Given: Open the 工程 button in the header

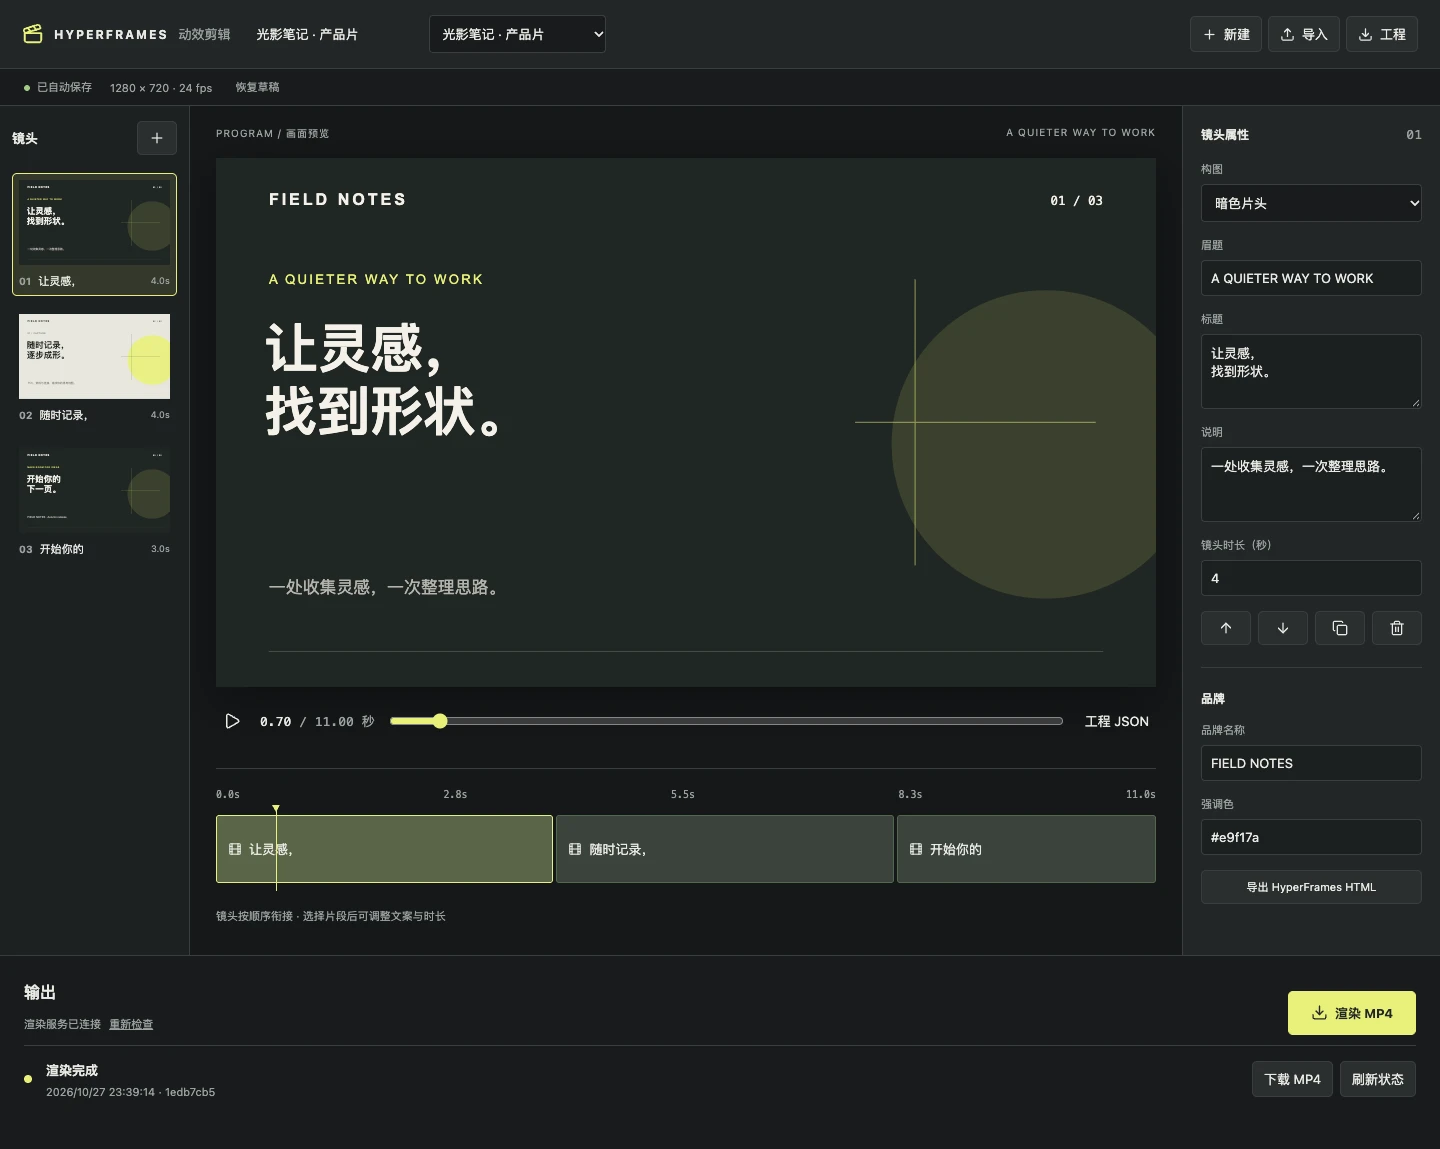Looking at the screenshot, I should pos(1382,34).
